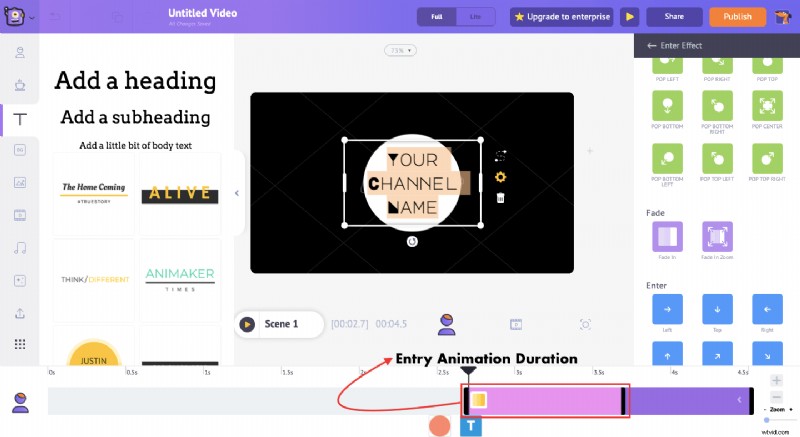Preview the video with yellow play button
Image resolution: width=800 pixels, height=437 pixels.
coord(630,17)
